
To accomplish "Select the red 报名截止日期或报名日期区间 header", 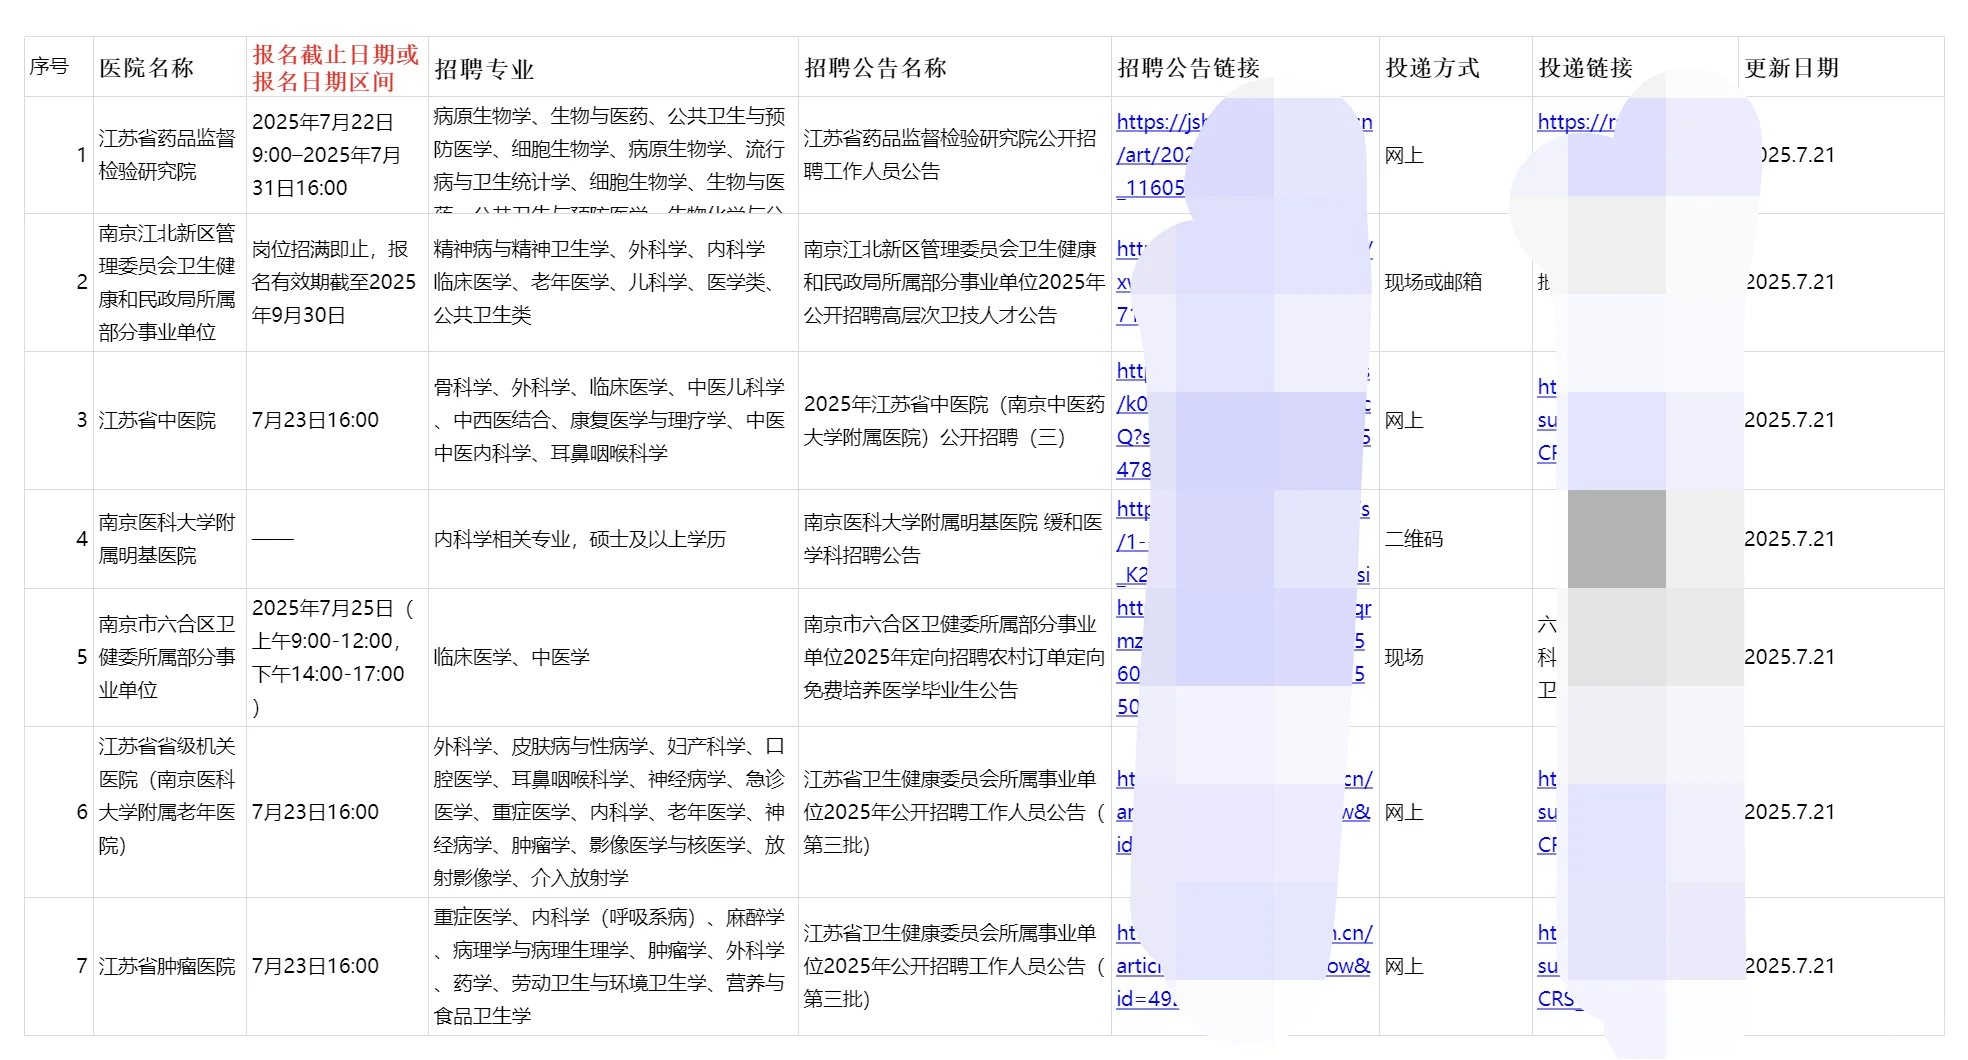I will pos(335,68).
